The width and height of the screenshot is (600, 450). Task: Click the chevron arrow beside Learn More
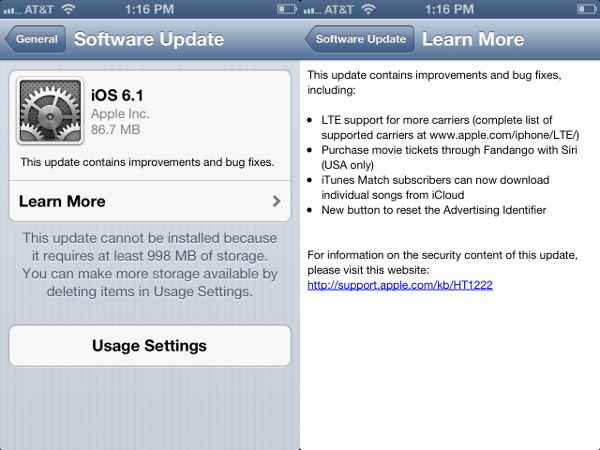[277, 201]
